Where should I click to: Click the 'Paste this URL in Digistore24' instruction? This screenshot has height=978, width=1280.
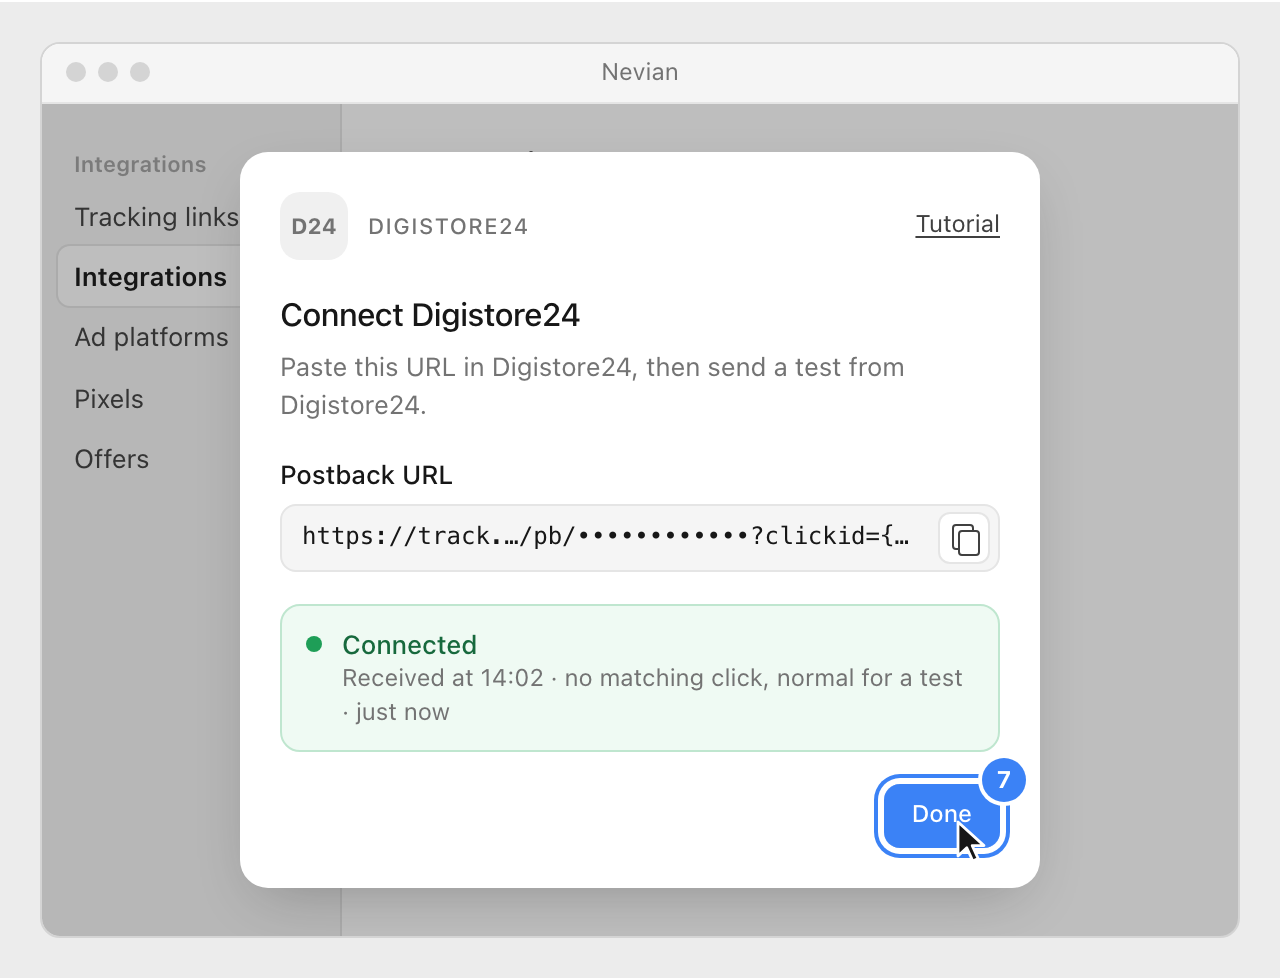(x=592, y=386)
